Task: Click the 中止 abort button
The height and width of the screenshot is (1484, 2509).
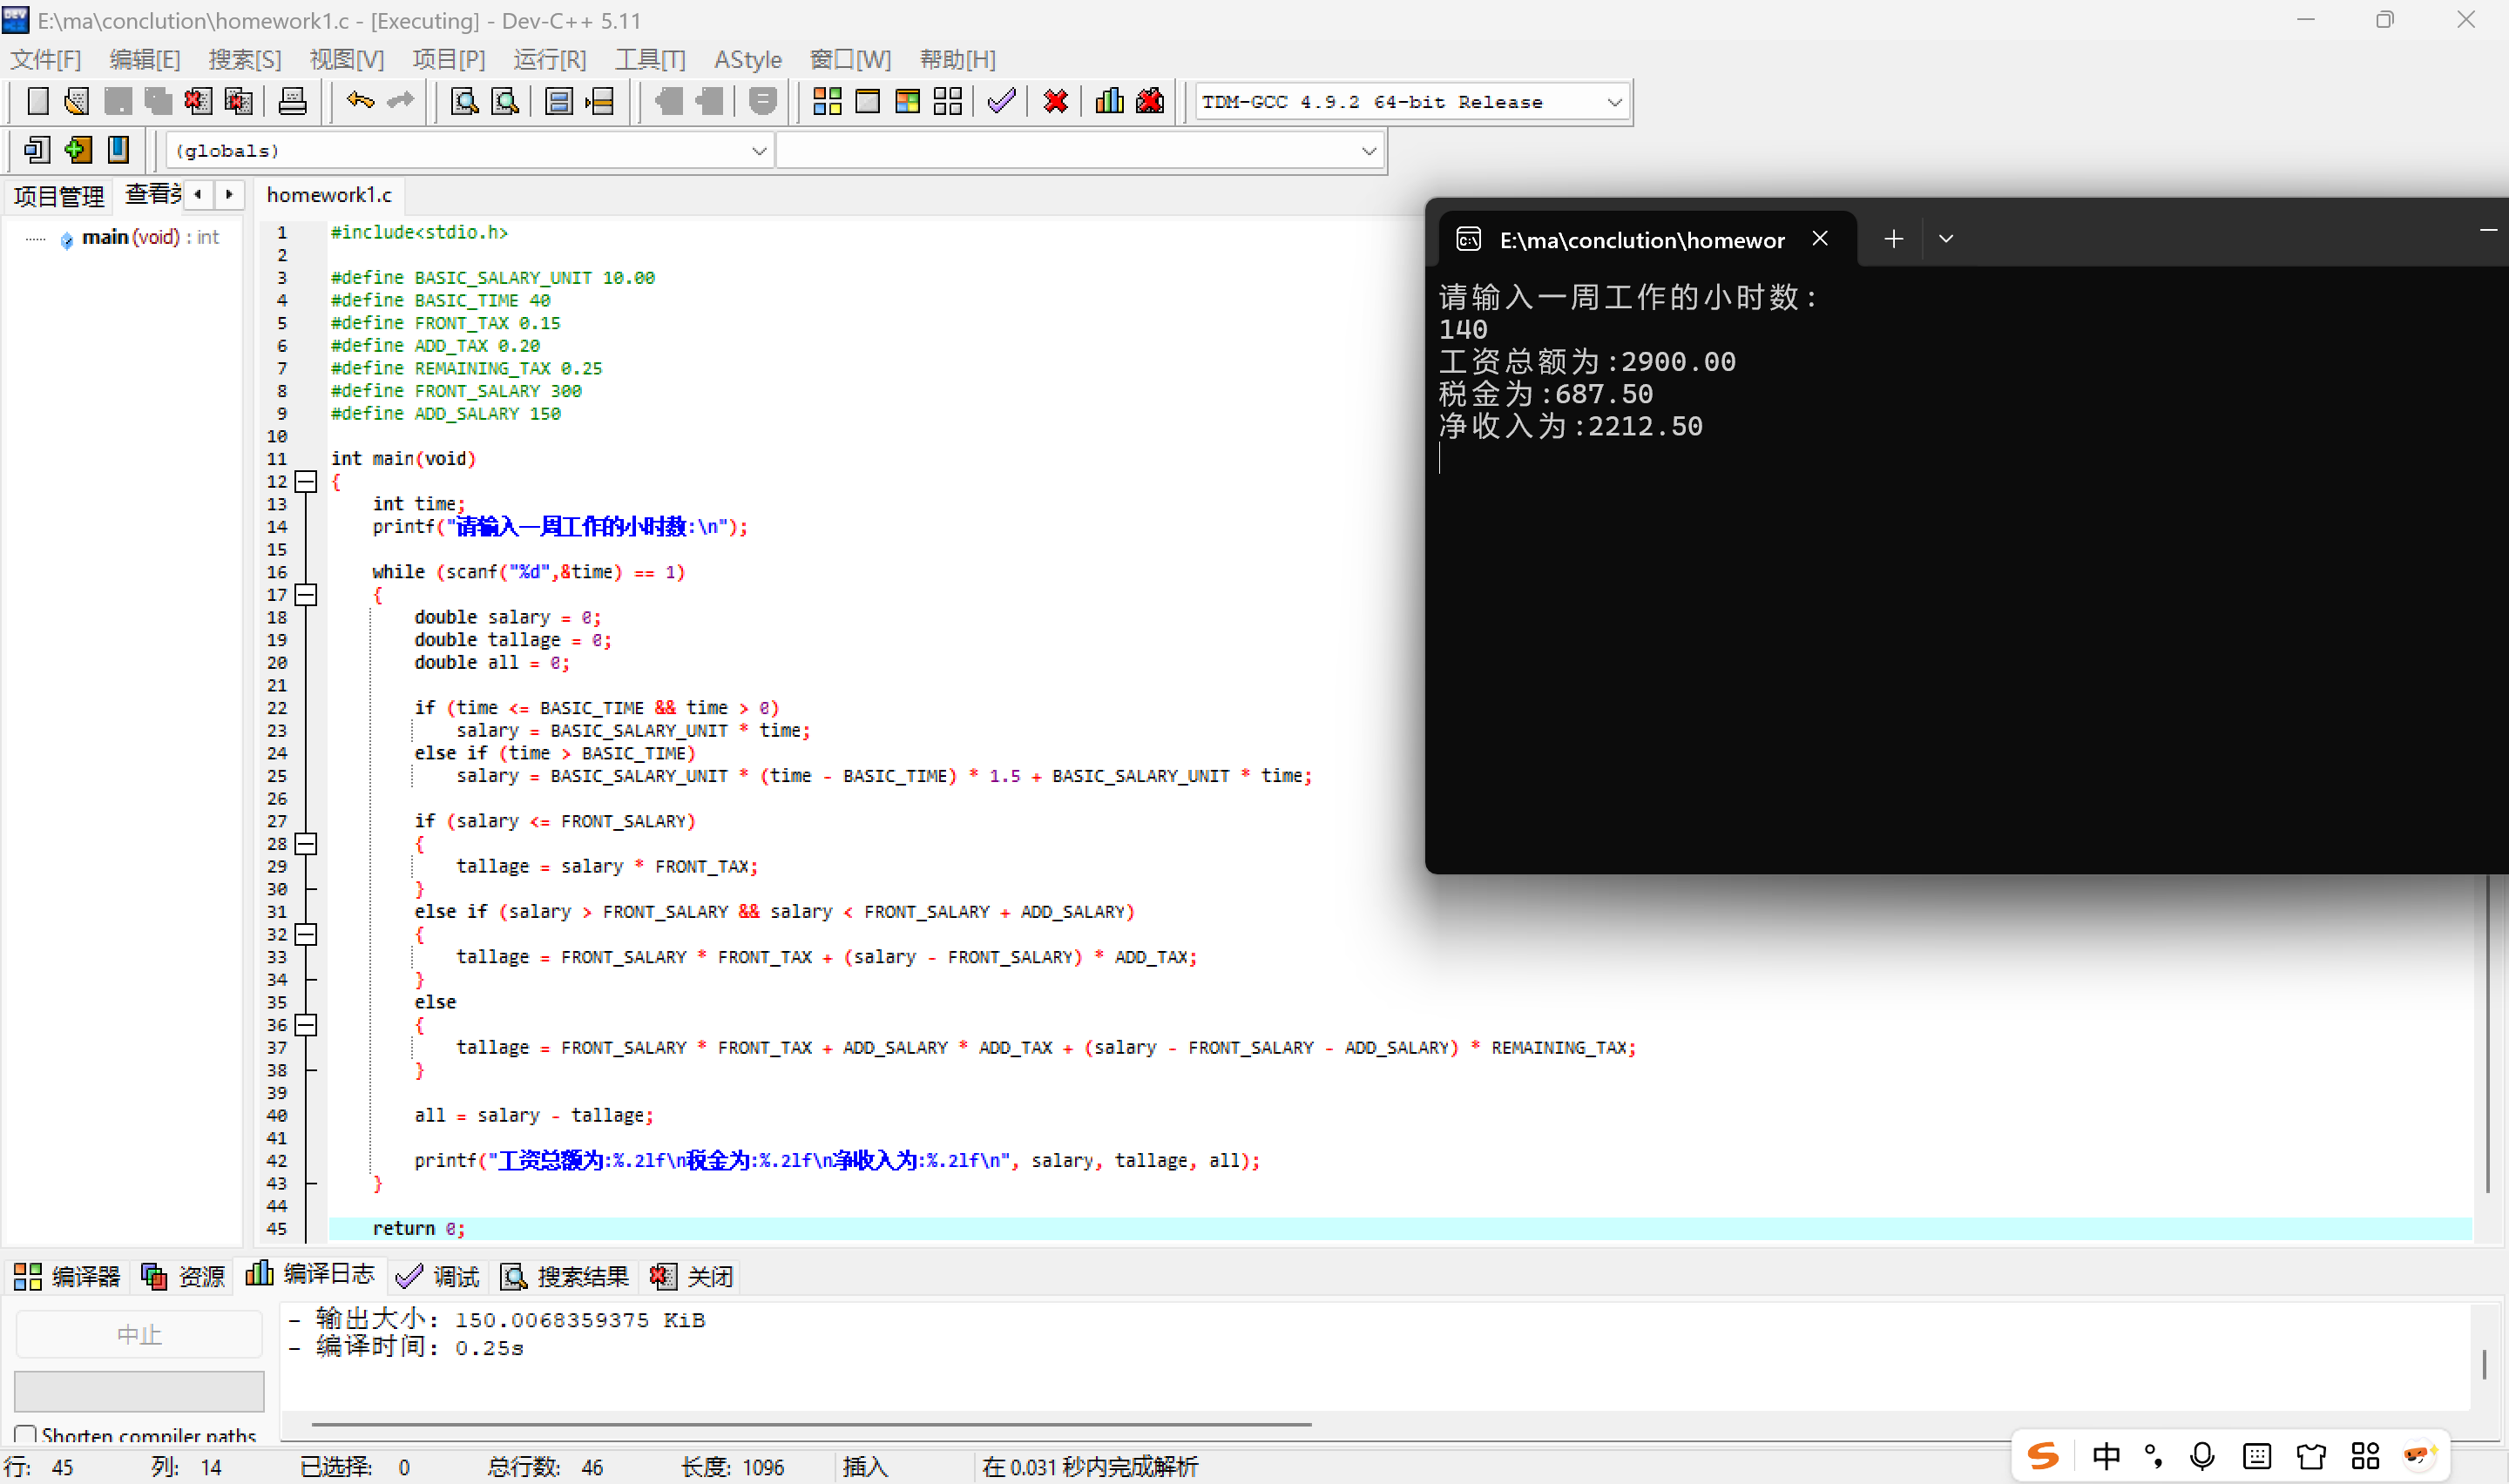Action: pos(139,1334)
